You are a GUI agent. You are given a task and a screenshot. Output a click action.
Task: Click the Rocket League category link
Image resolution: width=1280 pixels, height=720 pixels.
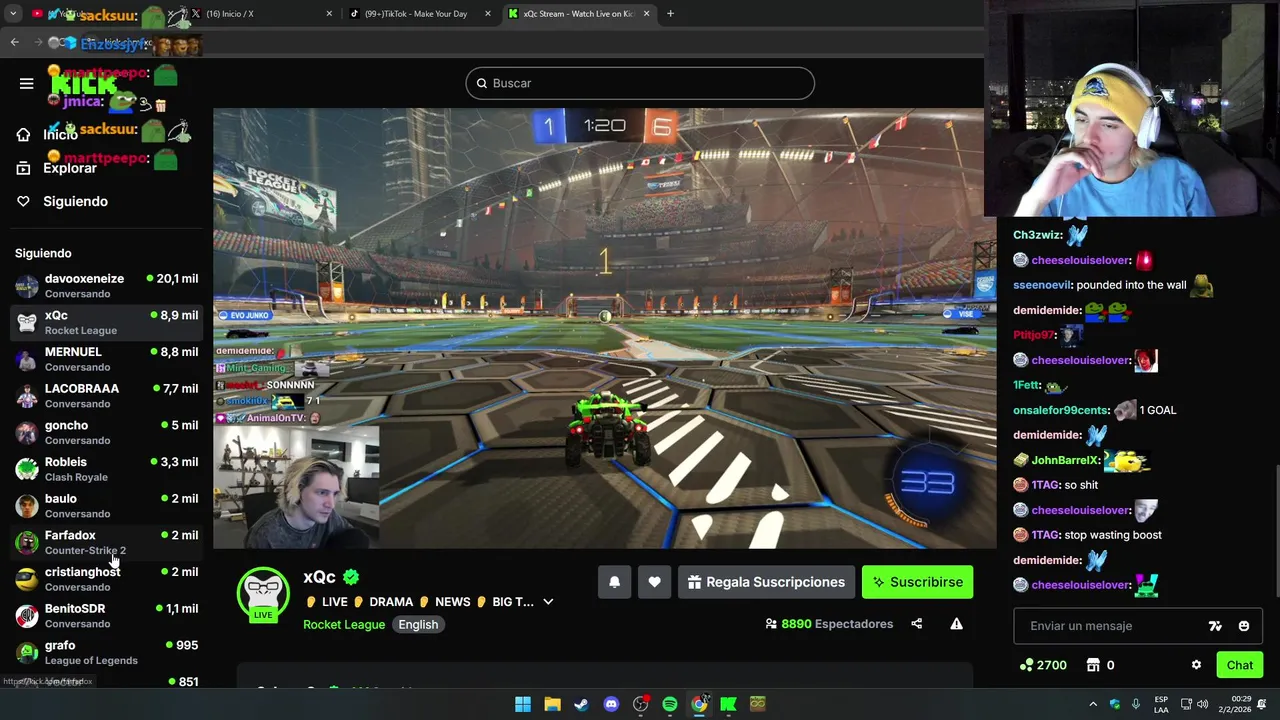[x=344, y=624]
